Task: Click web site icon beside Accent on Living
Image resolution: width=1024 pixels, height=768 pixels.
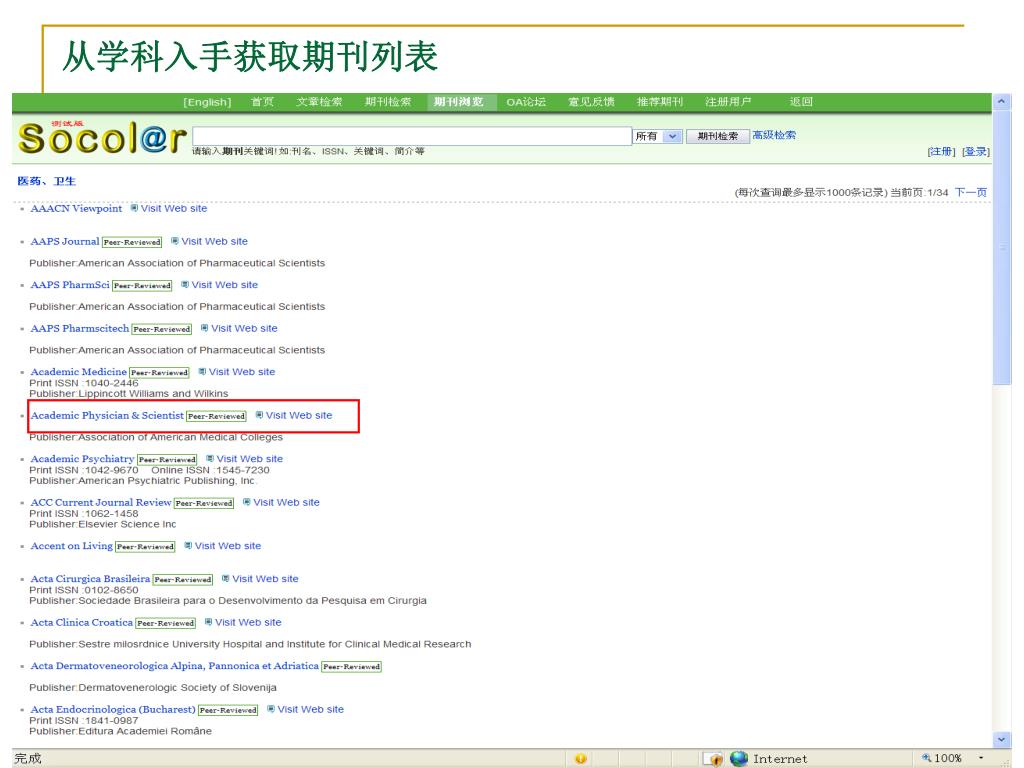Action: coord(187,546)
